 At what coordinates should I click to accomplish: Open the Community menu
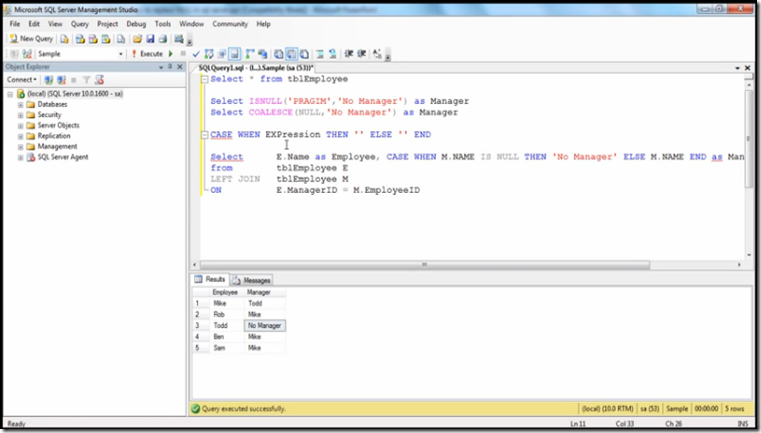click(230, 24)
